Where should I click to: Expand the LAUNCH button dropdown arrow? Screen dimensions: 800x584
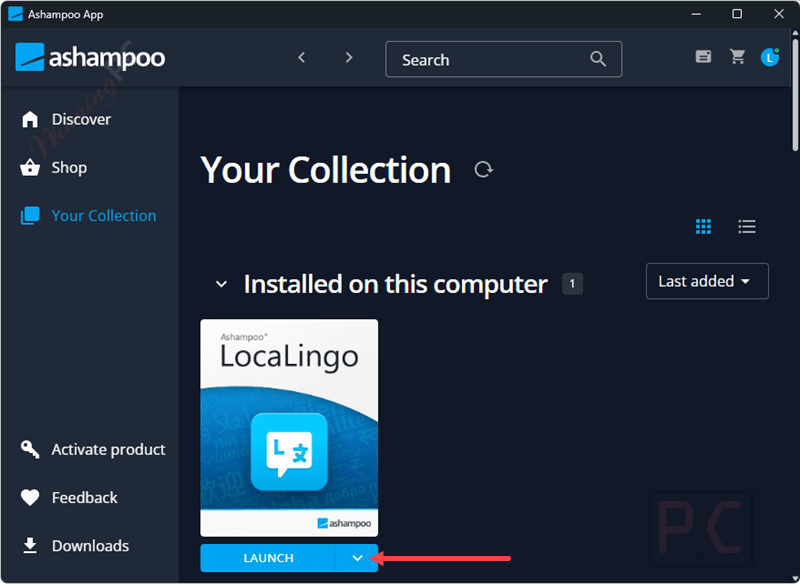[357, 558]
